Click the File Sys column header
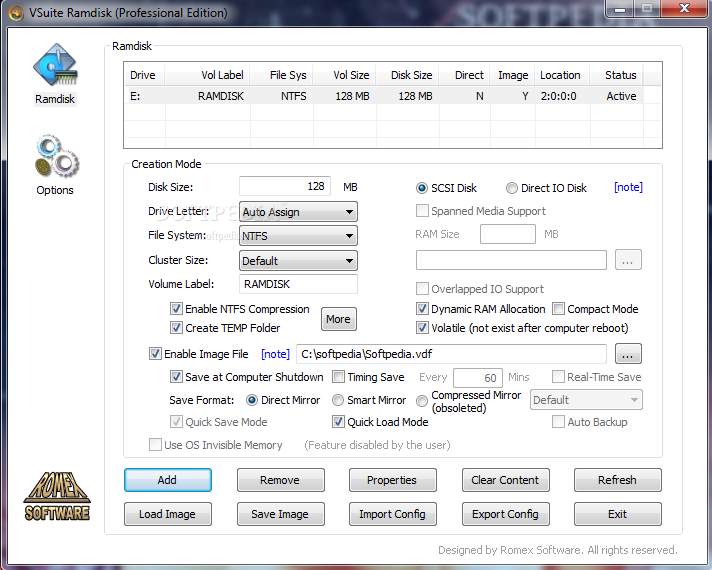The image size is (712, 570). (x=282, y=75)
